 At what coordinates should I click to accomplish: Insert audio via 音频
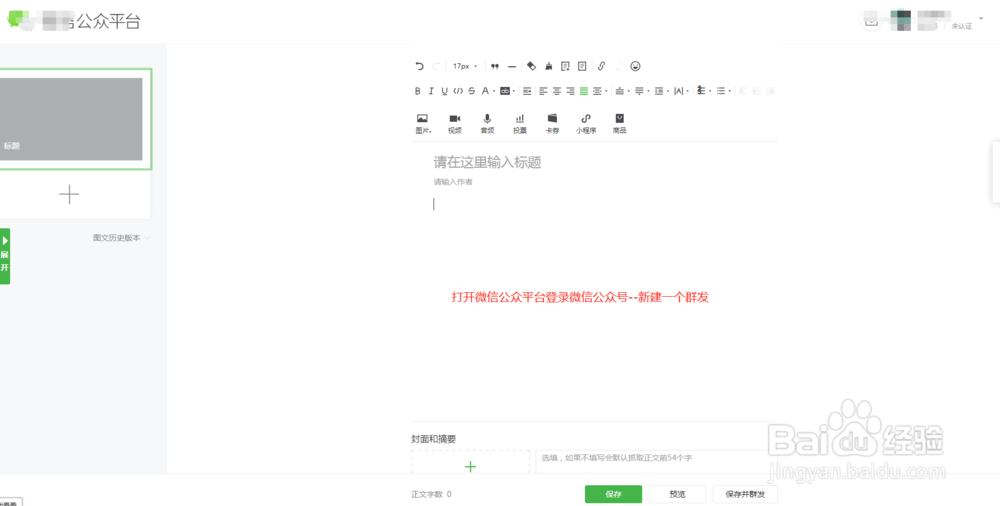(487, 124)
